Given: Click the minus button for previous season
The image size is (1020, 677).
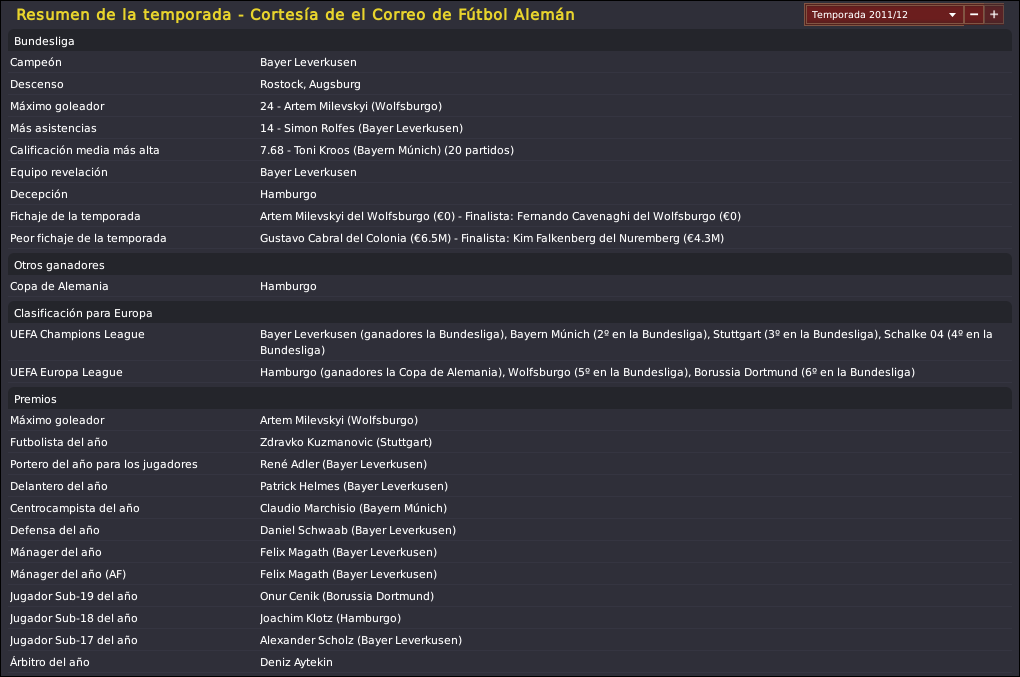Looking at the screenshot, I should pyautogui.click(x=974, y=14).
